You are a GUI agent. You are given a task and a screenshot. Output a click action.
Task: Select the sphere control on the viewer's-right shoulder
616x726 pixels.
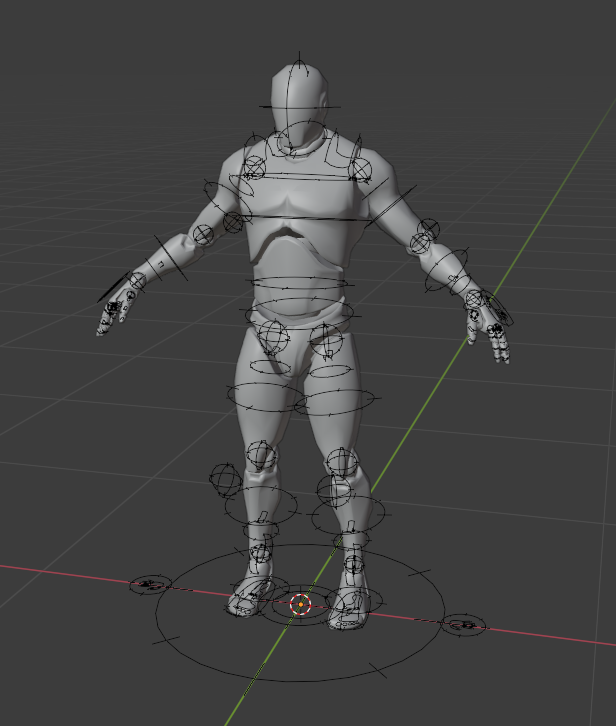click(x=361, y=169)
